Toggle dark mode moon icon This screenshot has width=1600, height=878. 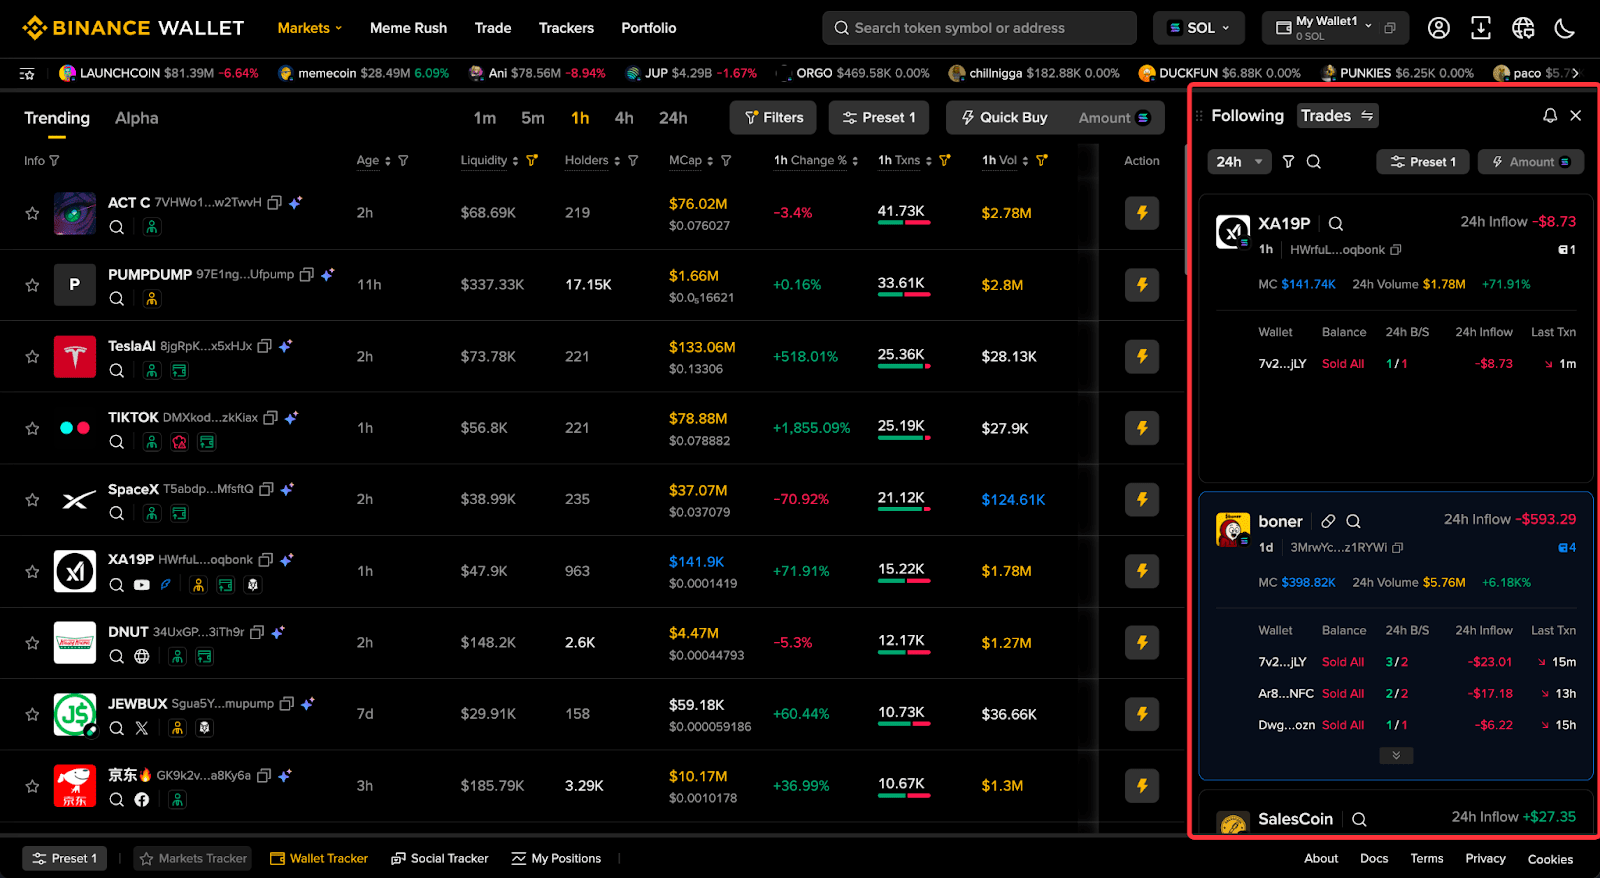(1565, 28)
